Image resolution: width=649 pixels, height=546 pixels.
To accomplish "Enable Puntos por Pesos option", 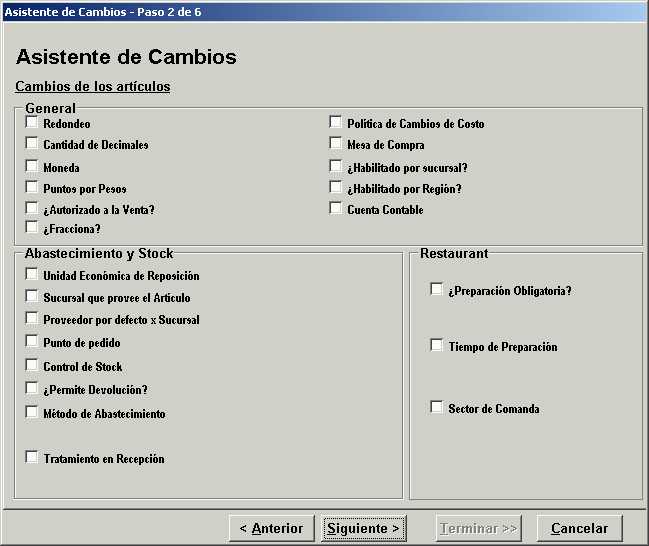I will click(32, 187).
